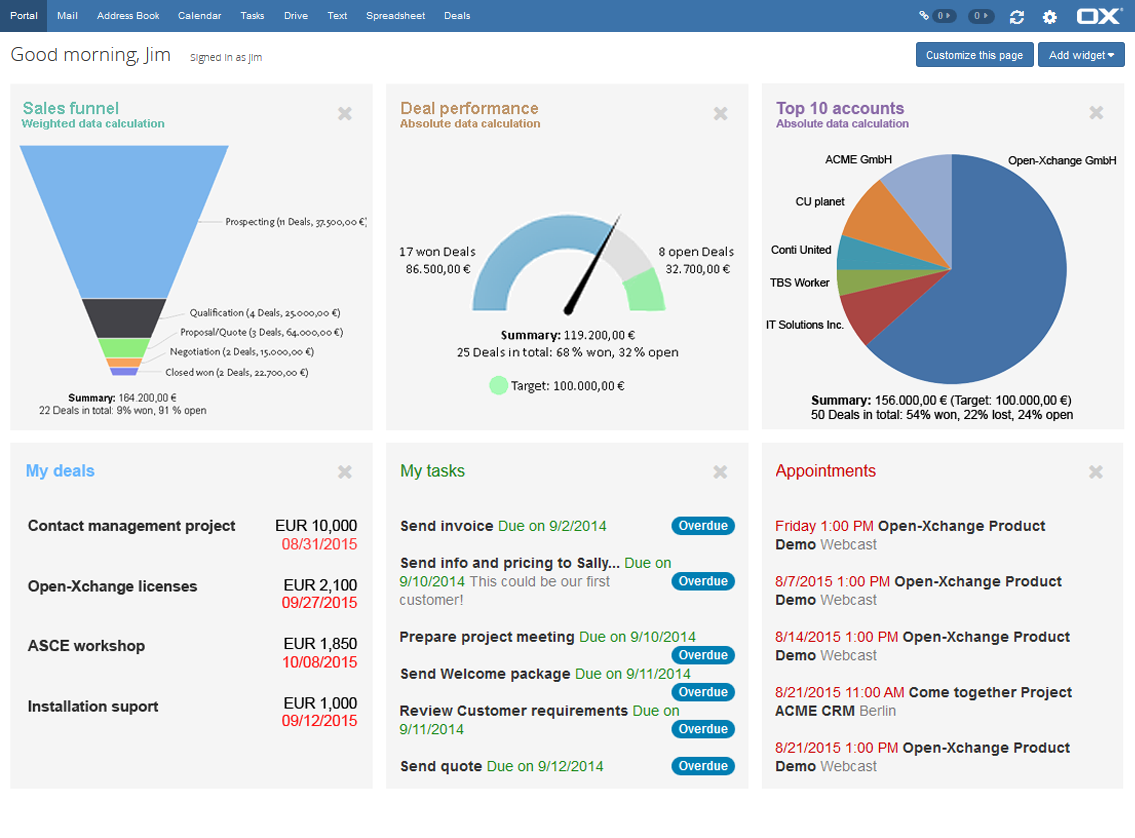This screenshot has width=1135, height=838.
Task: Open the Text tab
Action: (337, 15)
